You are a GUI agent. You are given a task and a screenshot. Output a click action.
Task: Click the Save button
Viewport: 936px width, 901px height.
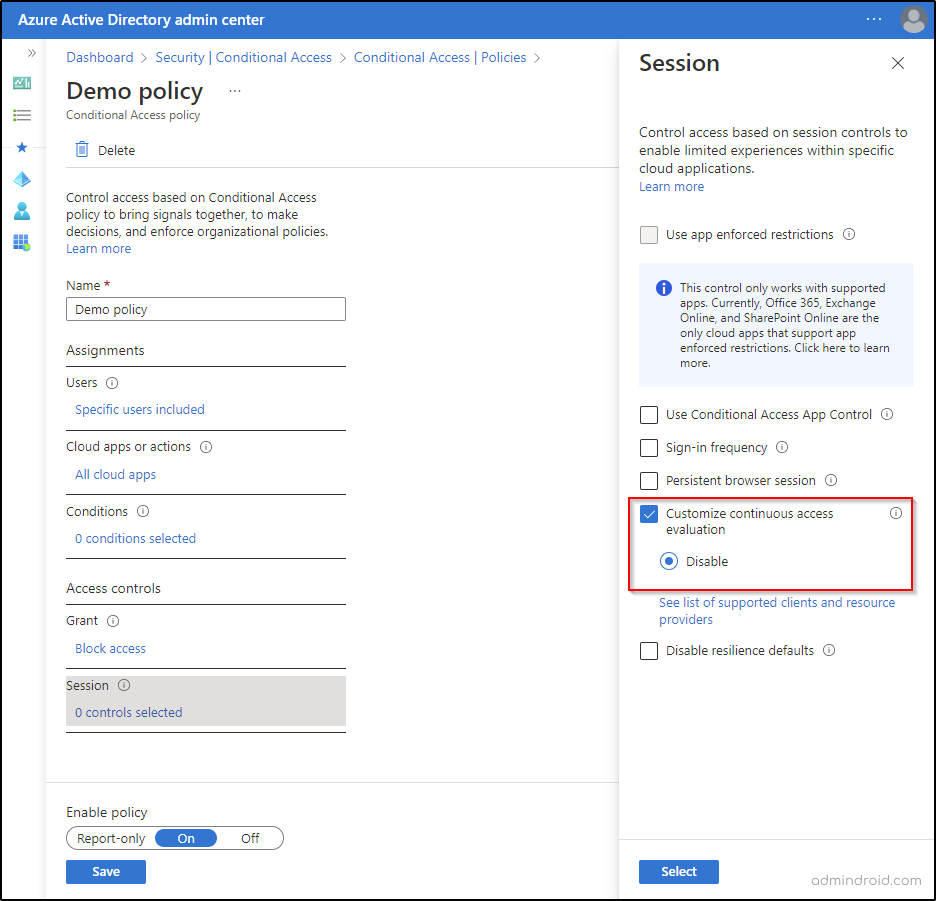coord(106,872)
